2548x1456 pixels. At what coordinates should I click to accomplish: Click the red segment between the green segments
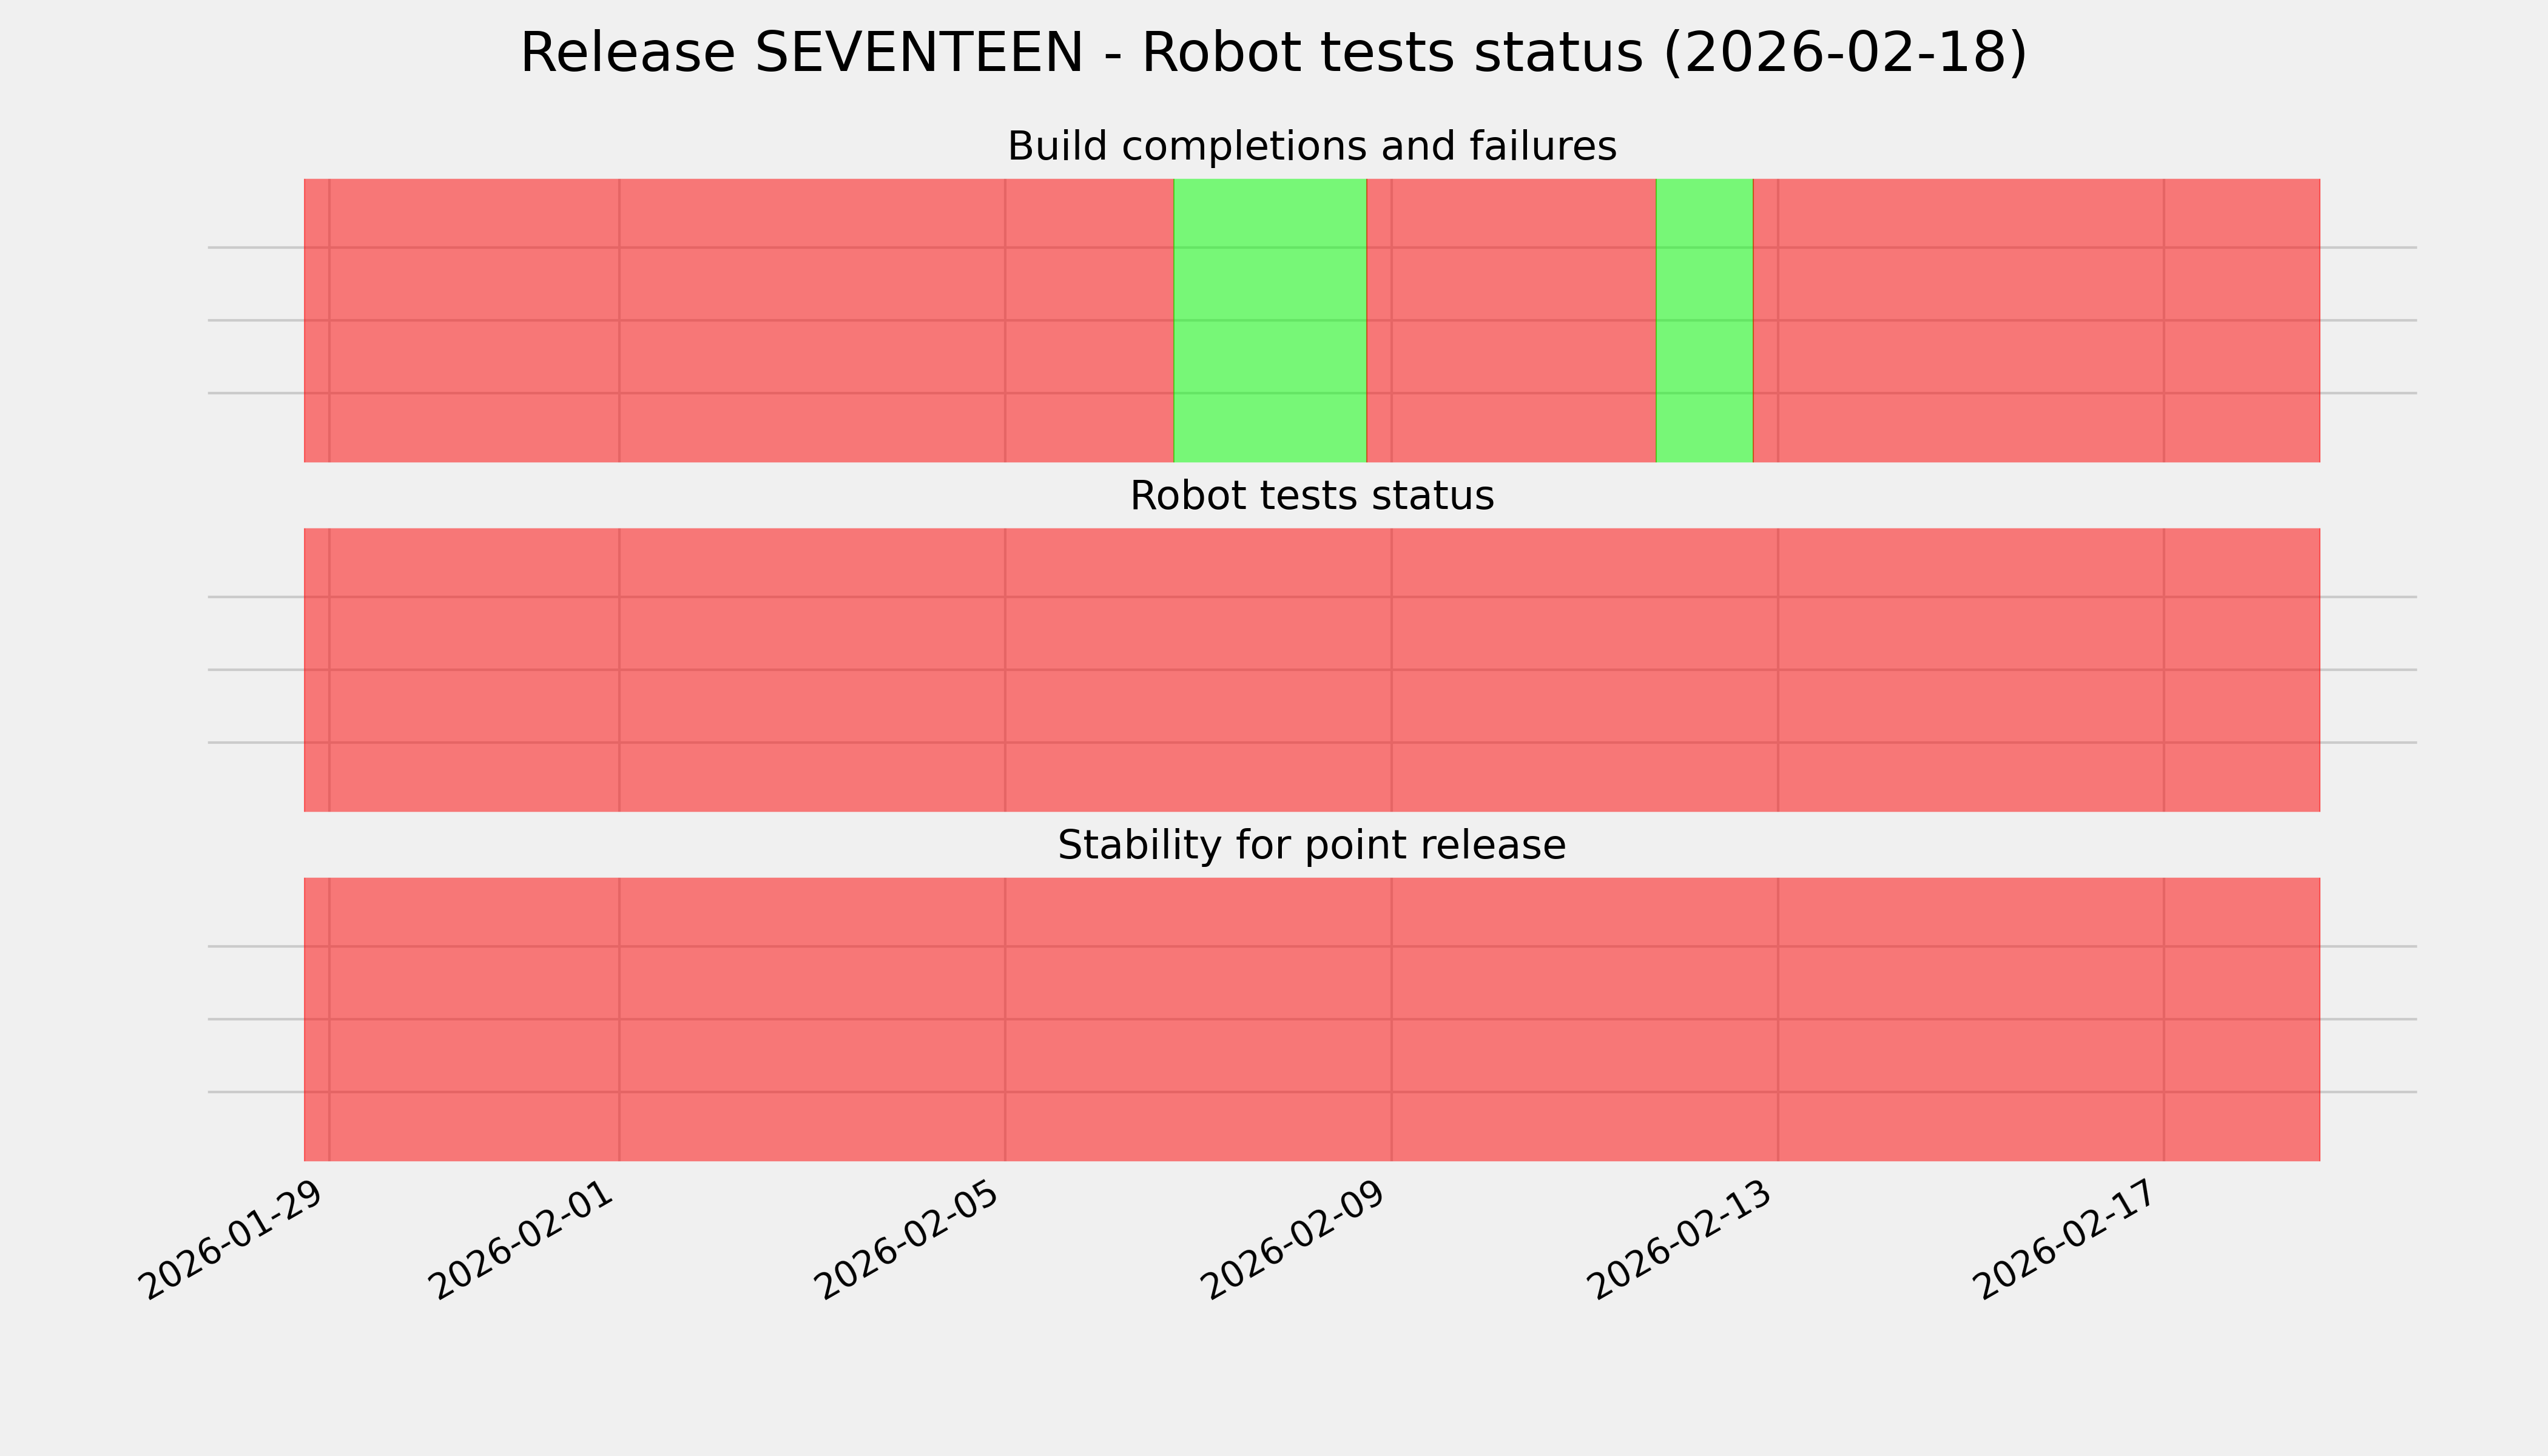[x=1511, y=320]
